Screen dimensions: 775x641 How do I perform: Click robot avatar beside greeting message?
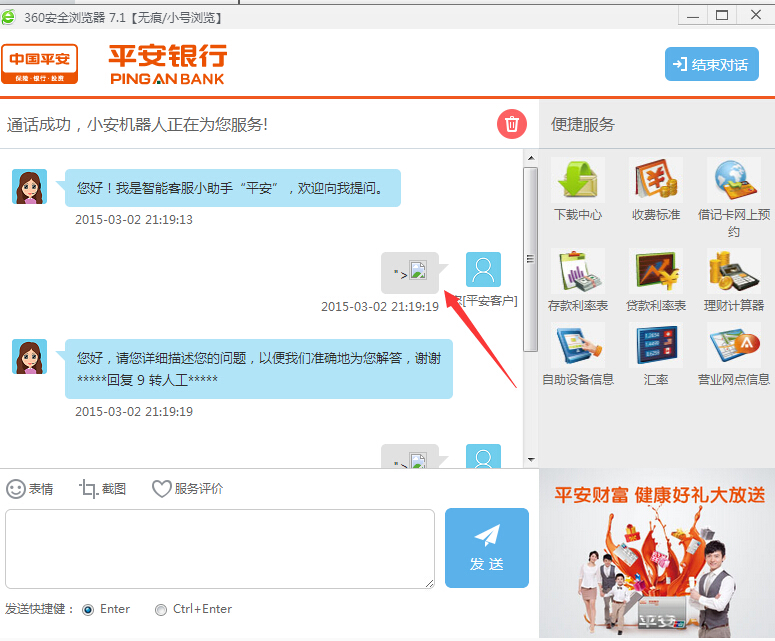pyautogui.click(x=30, y=186)
